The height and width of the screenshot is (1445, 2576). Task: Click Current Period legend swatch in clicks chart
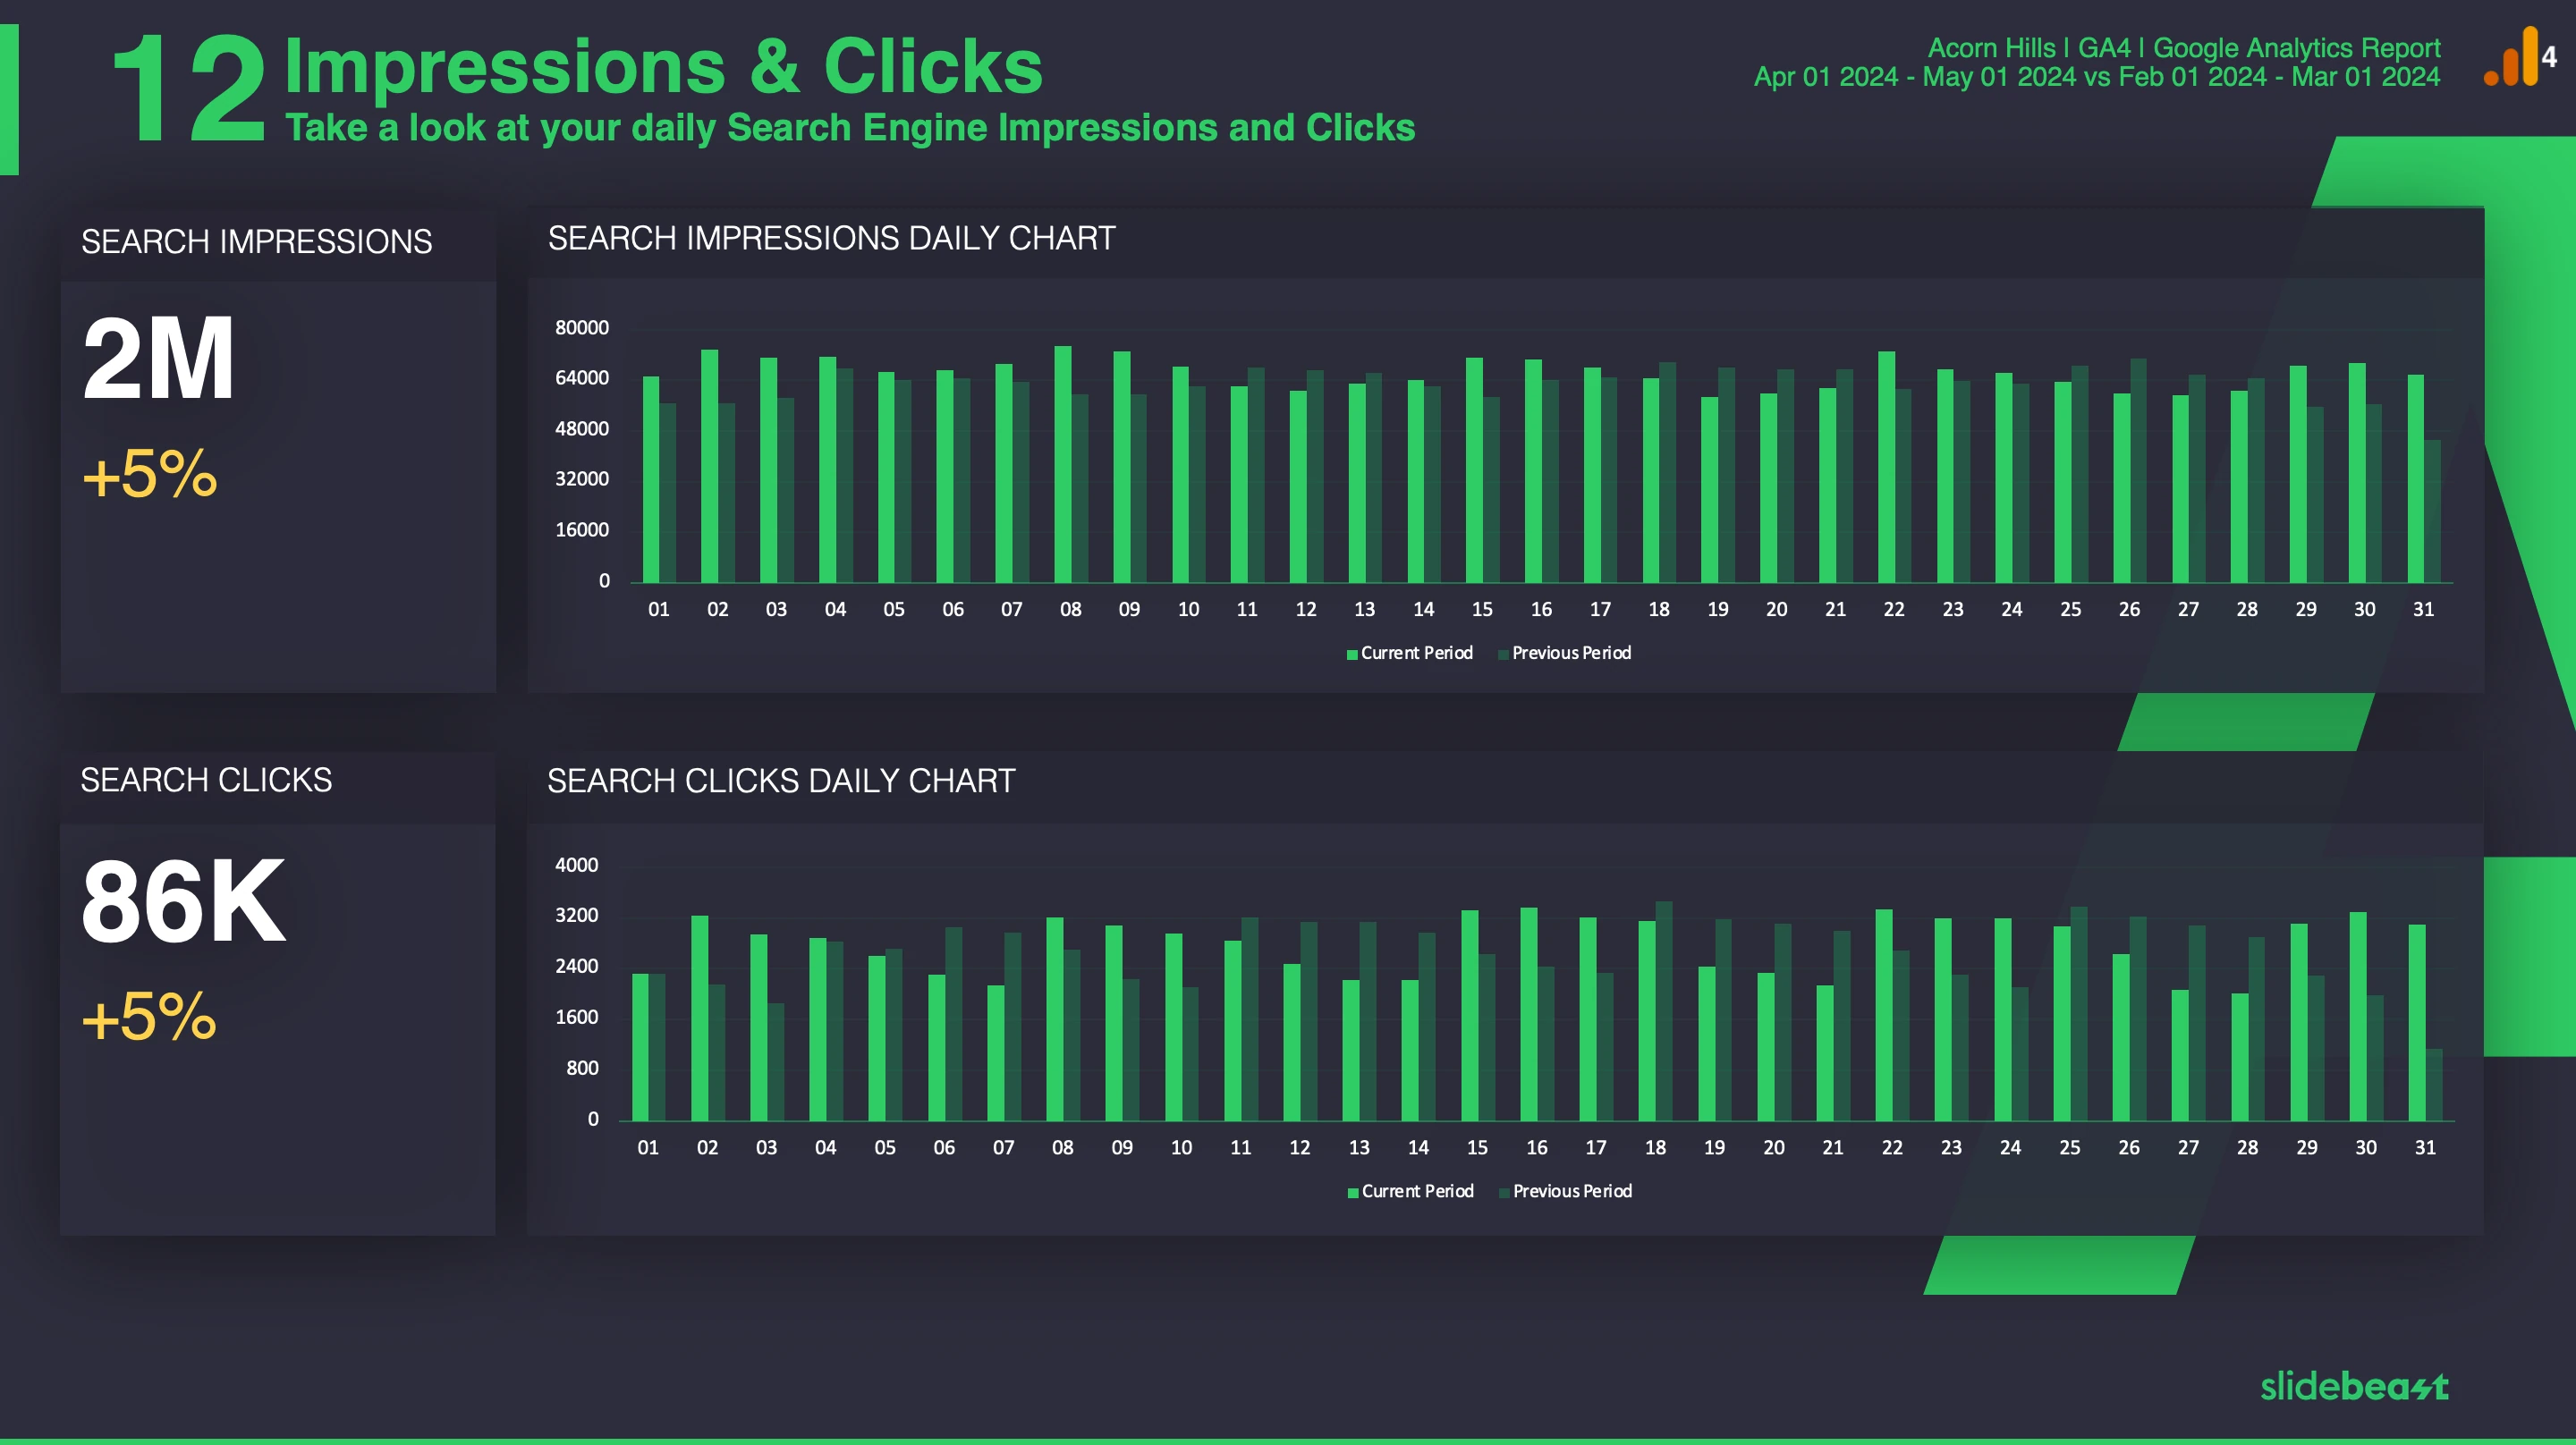point(1353,1192)
